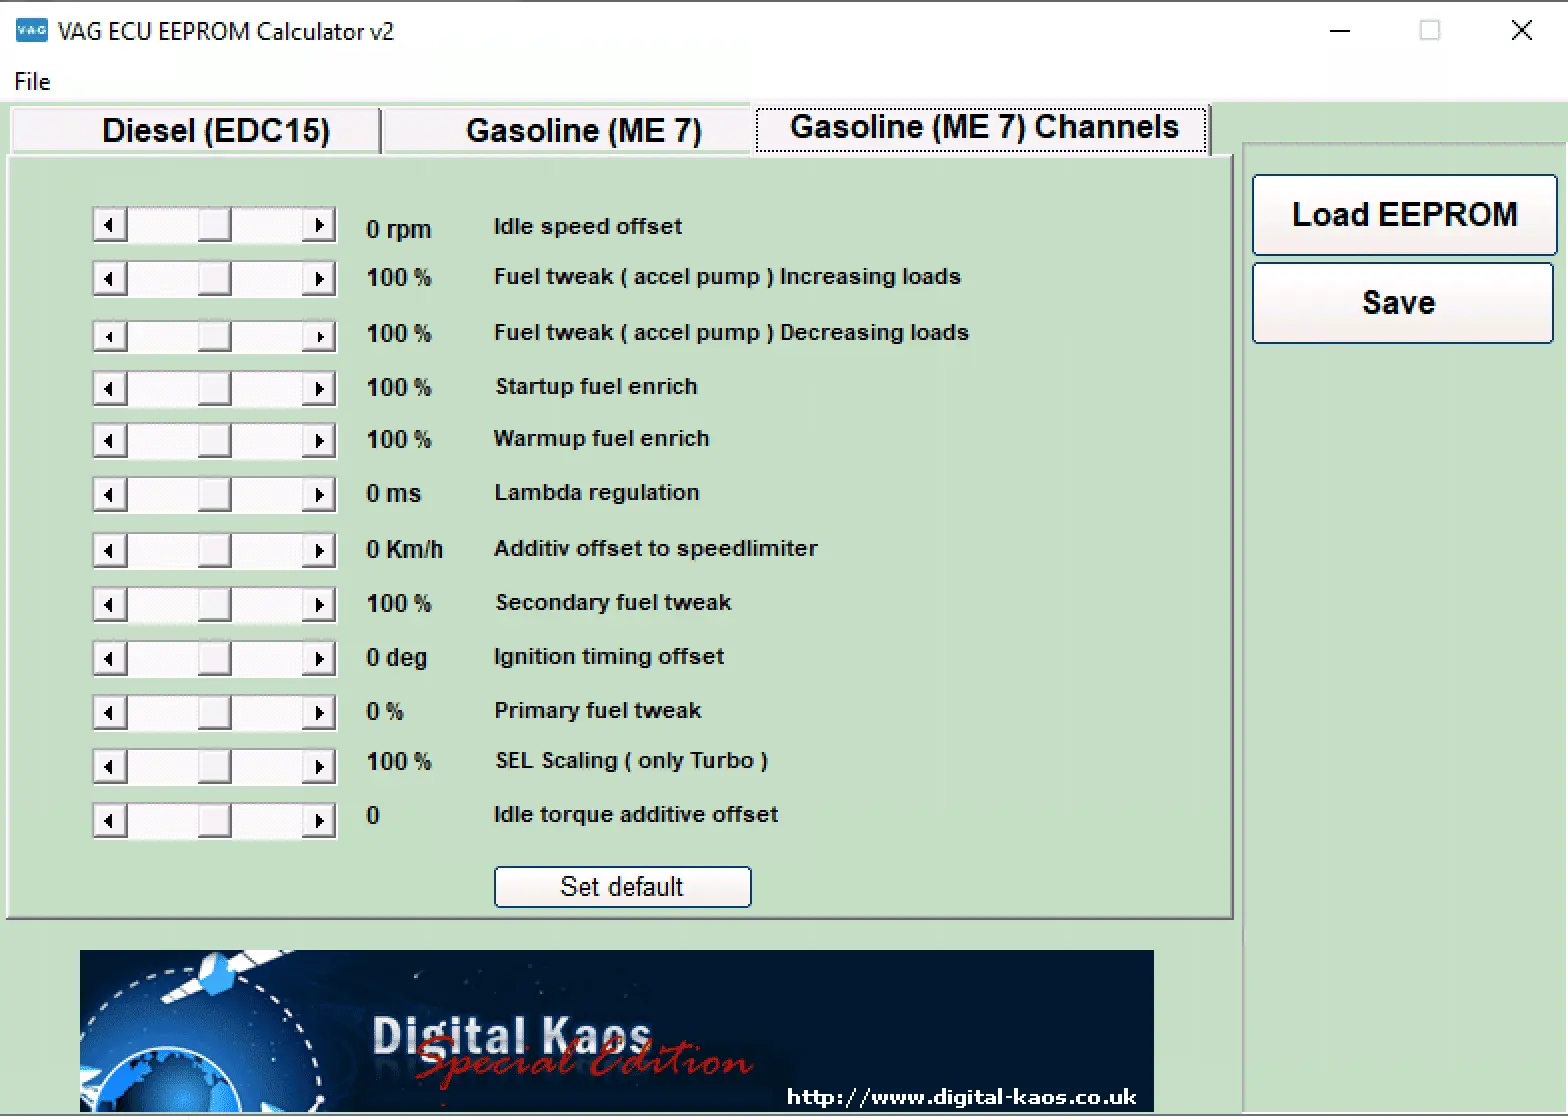Image resolution: width=1568 pixels, height=1120 pixels.
Task: Minimize the VAG ECU EEPROM Calculator window
Action: pyautogui.click(x=1340, y=31)
